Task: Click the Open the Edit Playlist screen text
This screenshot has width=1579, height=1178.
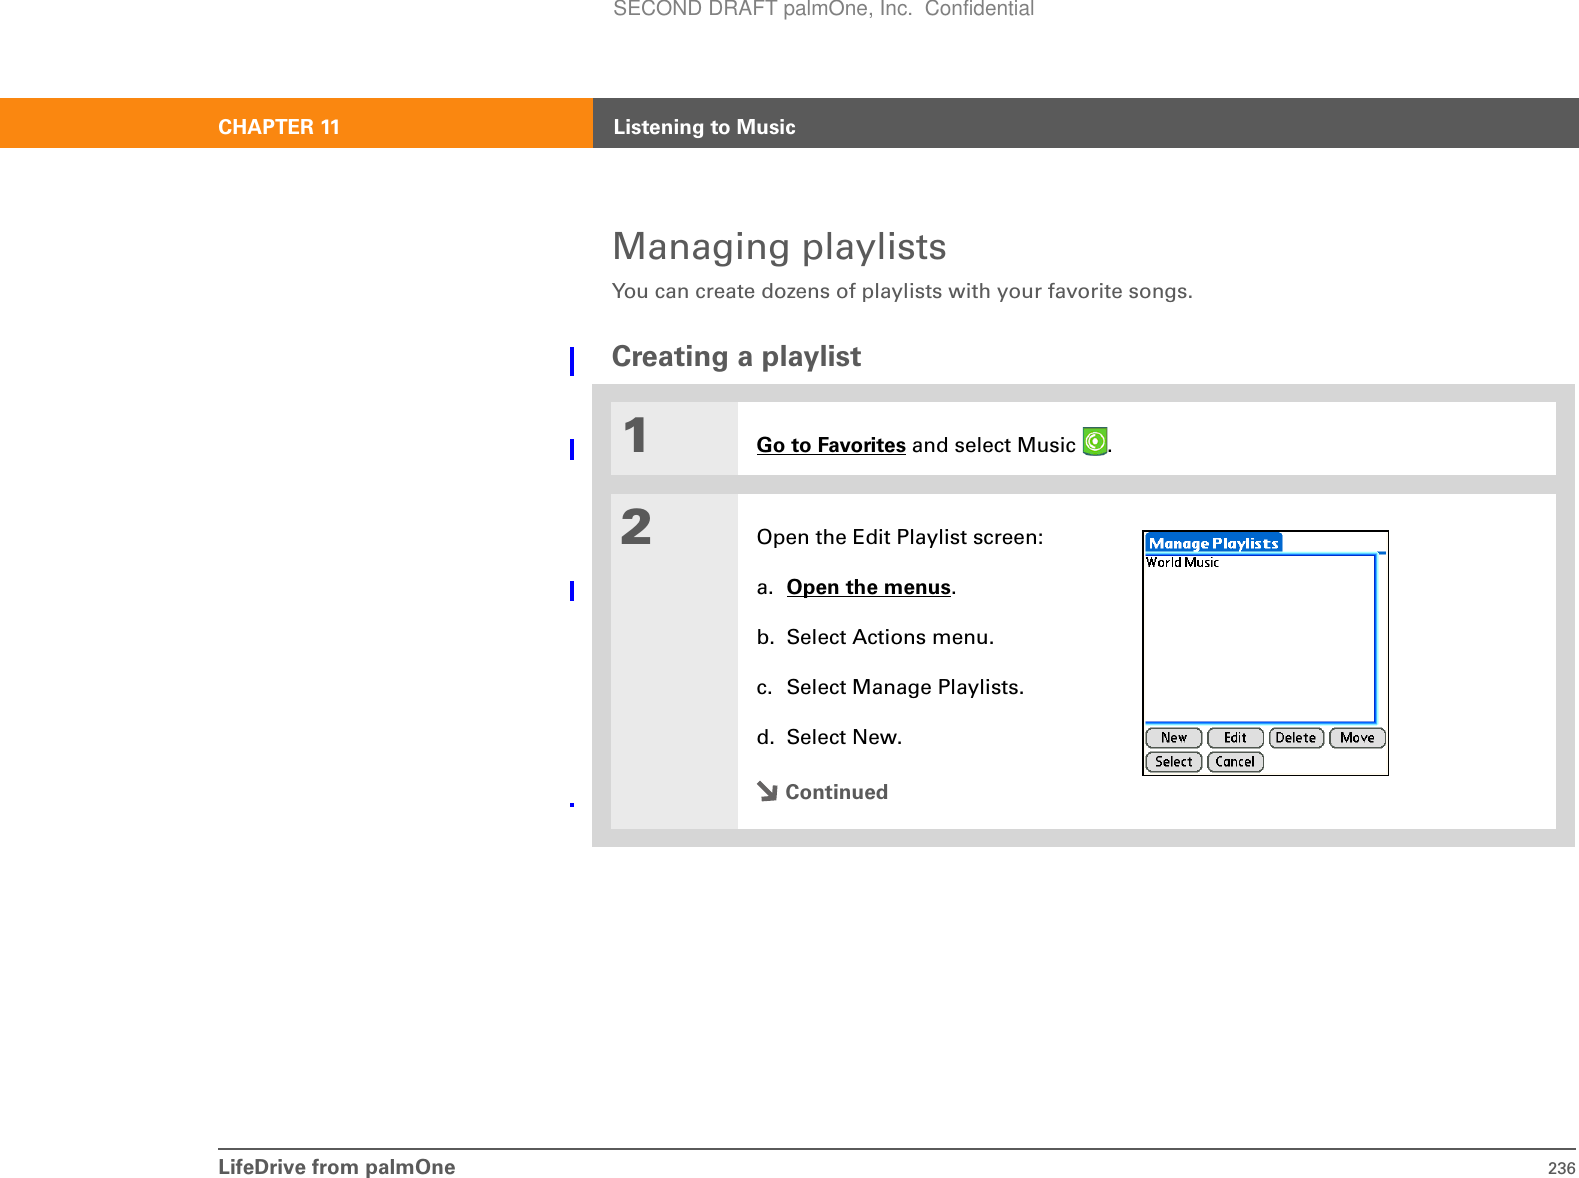Action: tap(900, 537)
